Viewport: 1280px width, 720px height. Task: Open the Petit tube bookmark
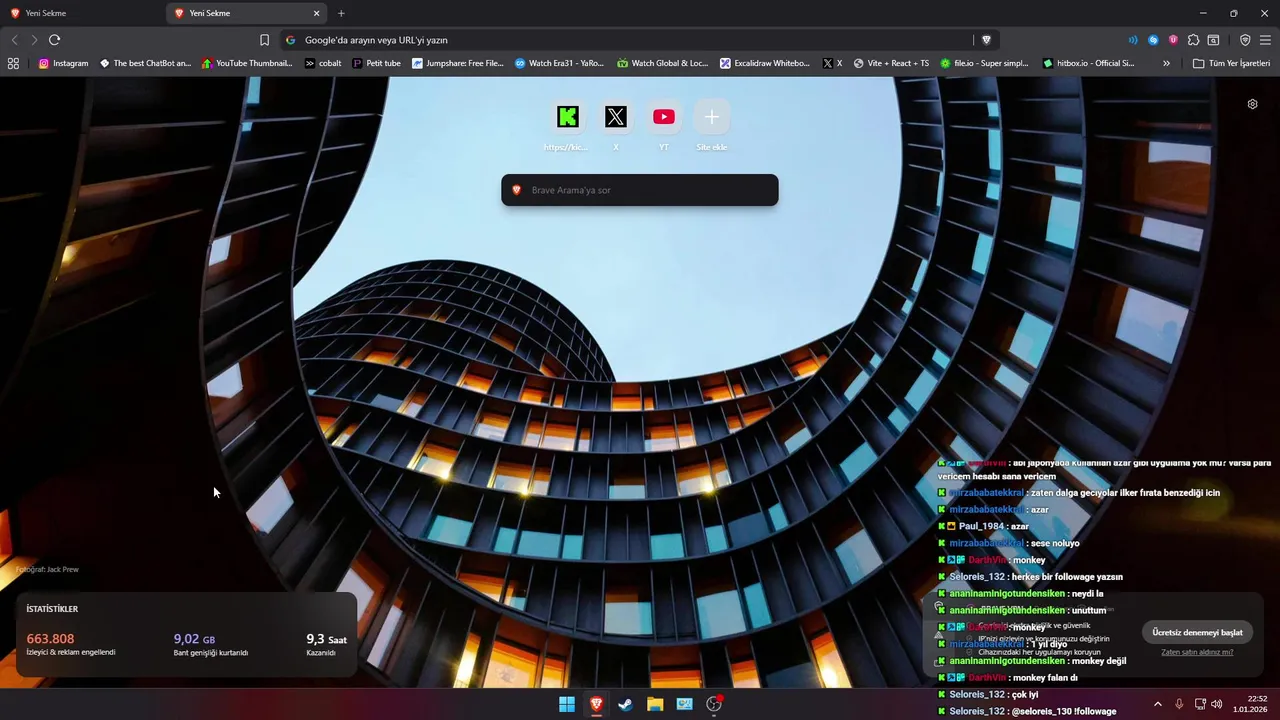pos(377,63)
